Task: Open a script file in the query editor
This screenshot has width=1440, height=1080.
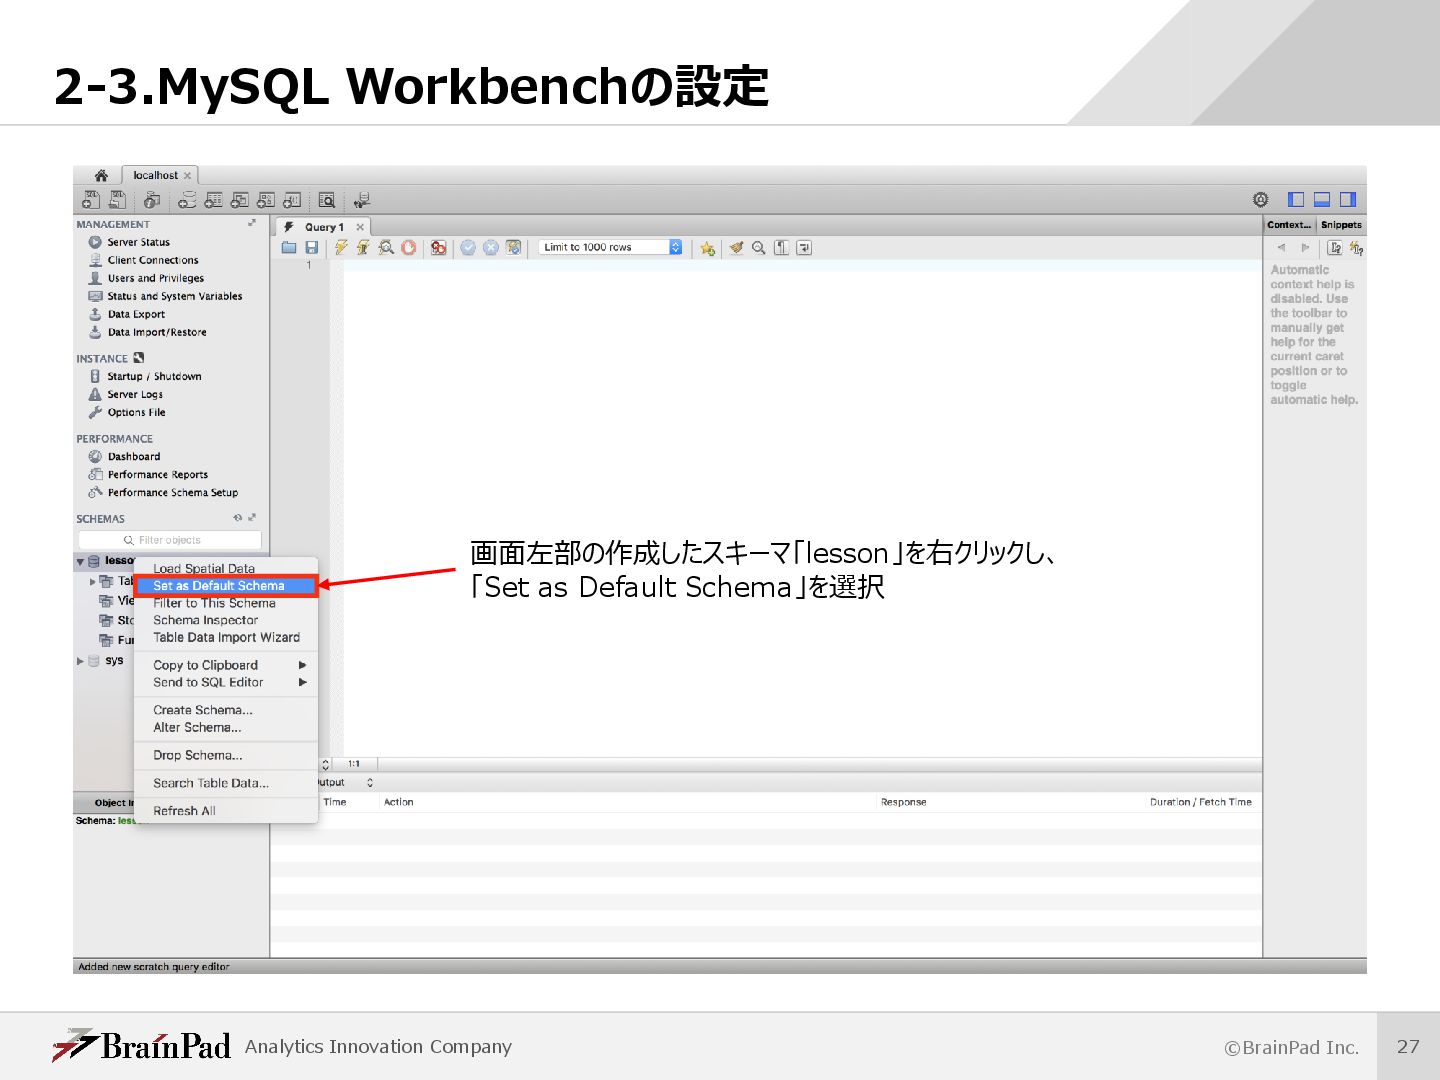Action: pyautogui.click(x=289, y=247)
